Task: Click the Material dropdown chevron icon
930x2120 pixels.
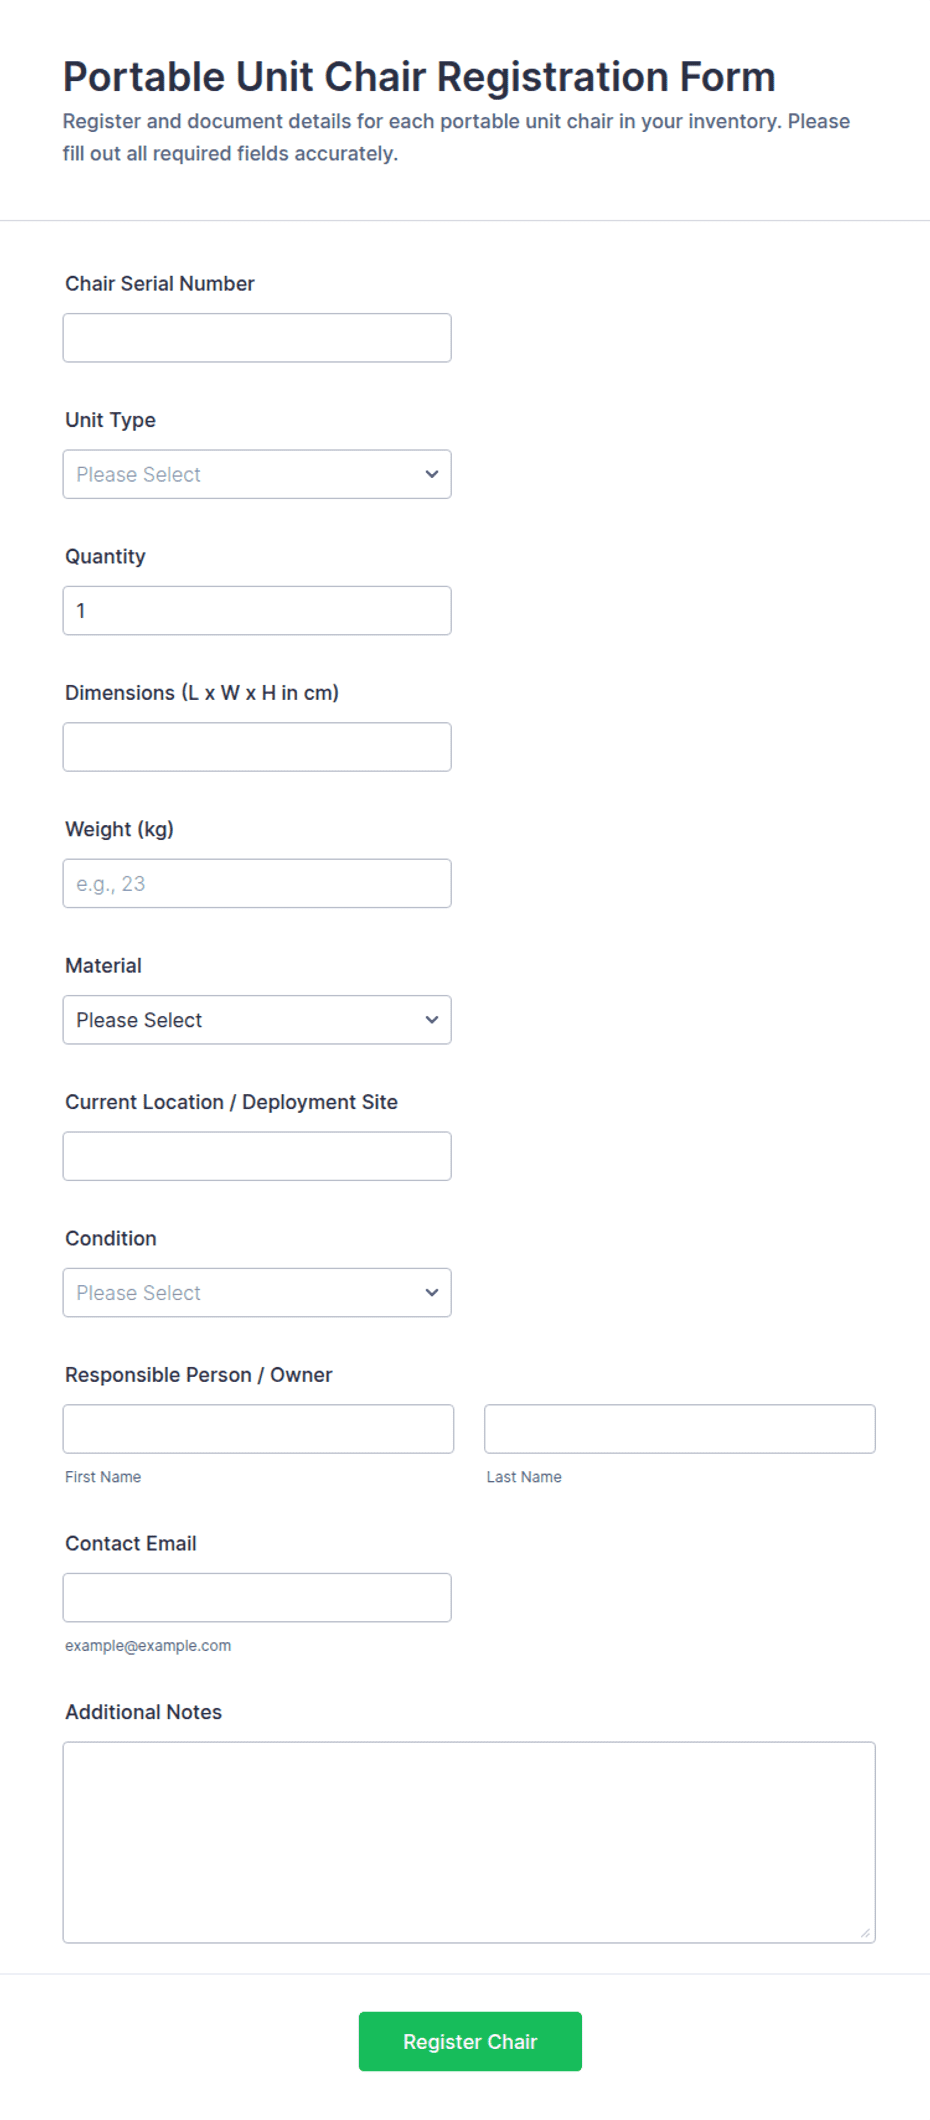Action: coord(432,1020)
